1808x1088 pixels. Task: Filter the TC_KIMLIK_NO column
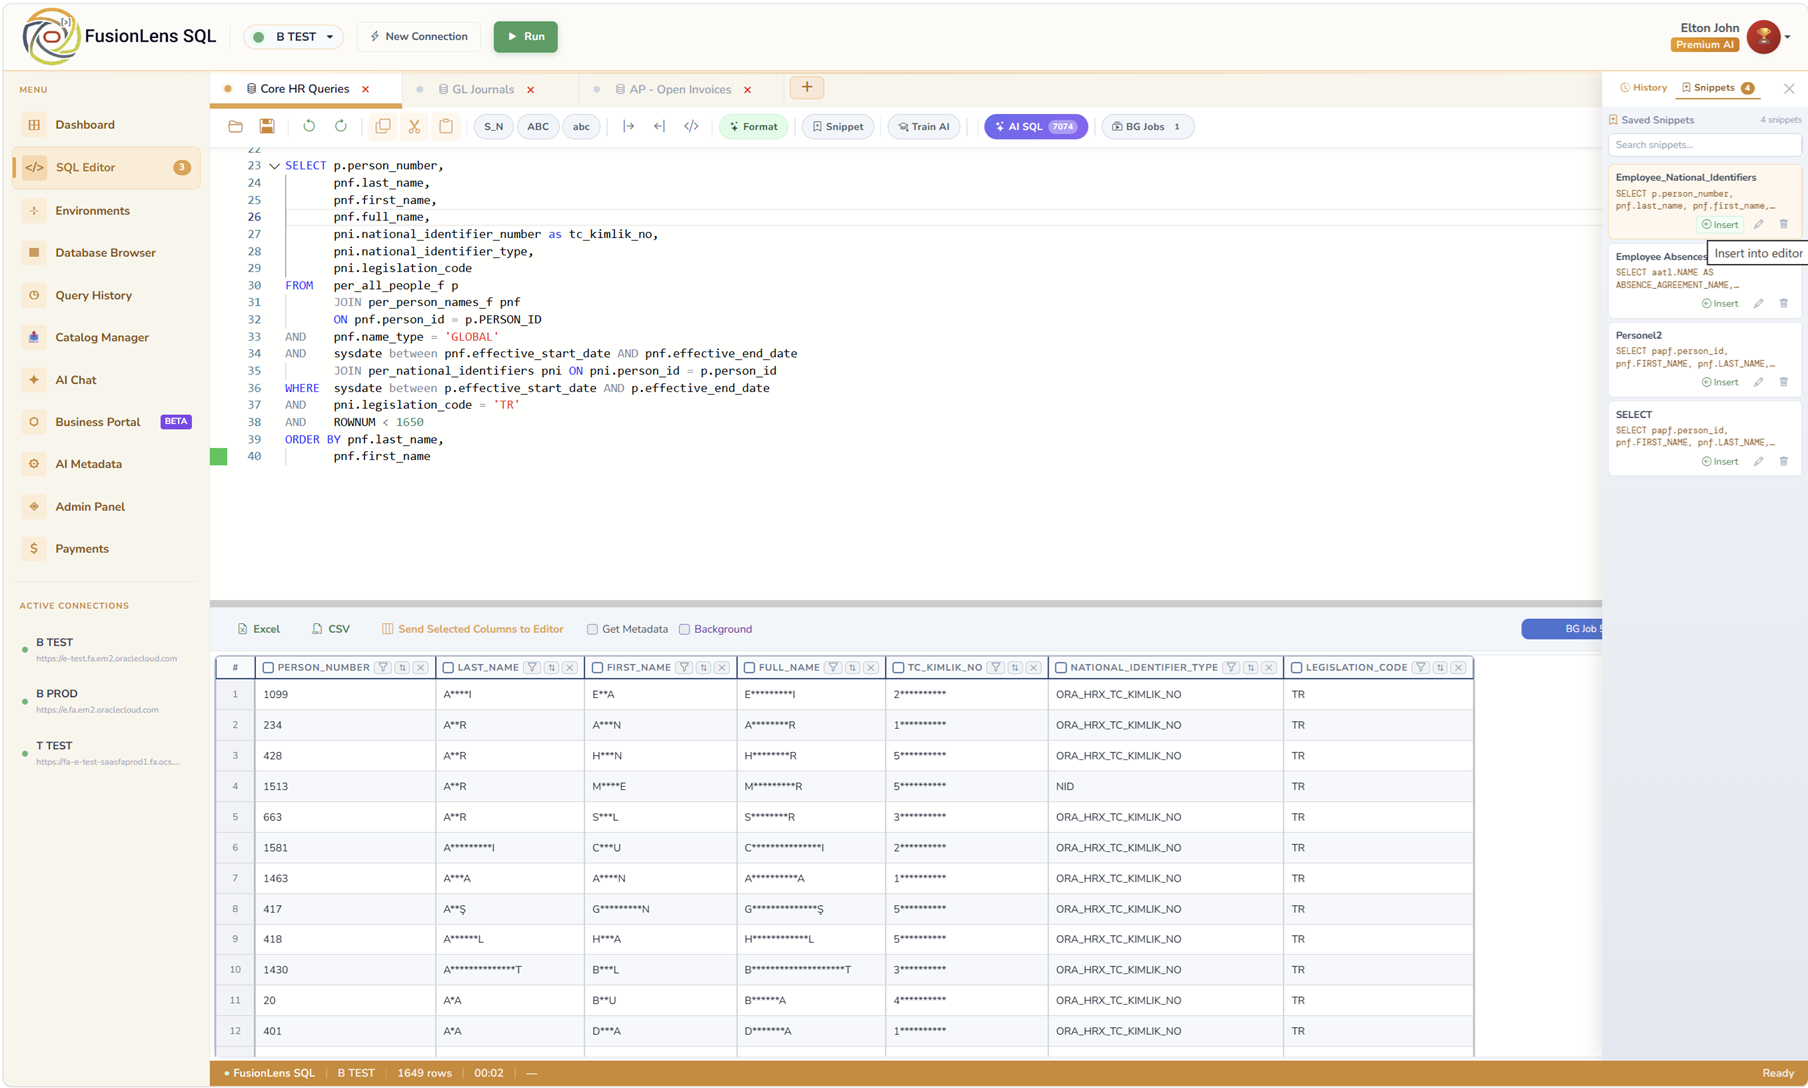996,668
